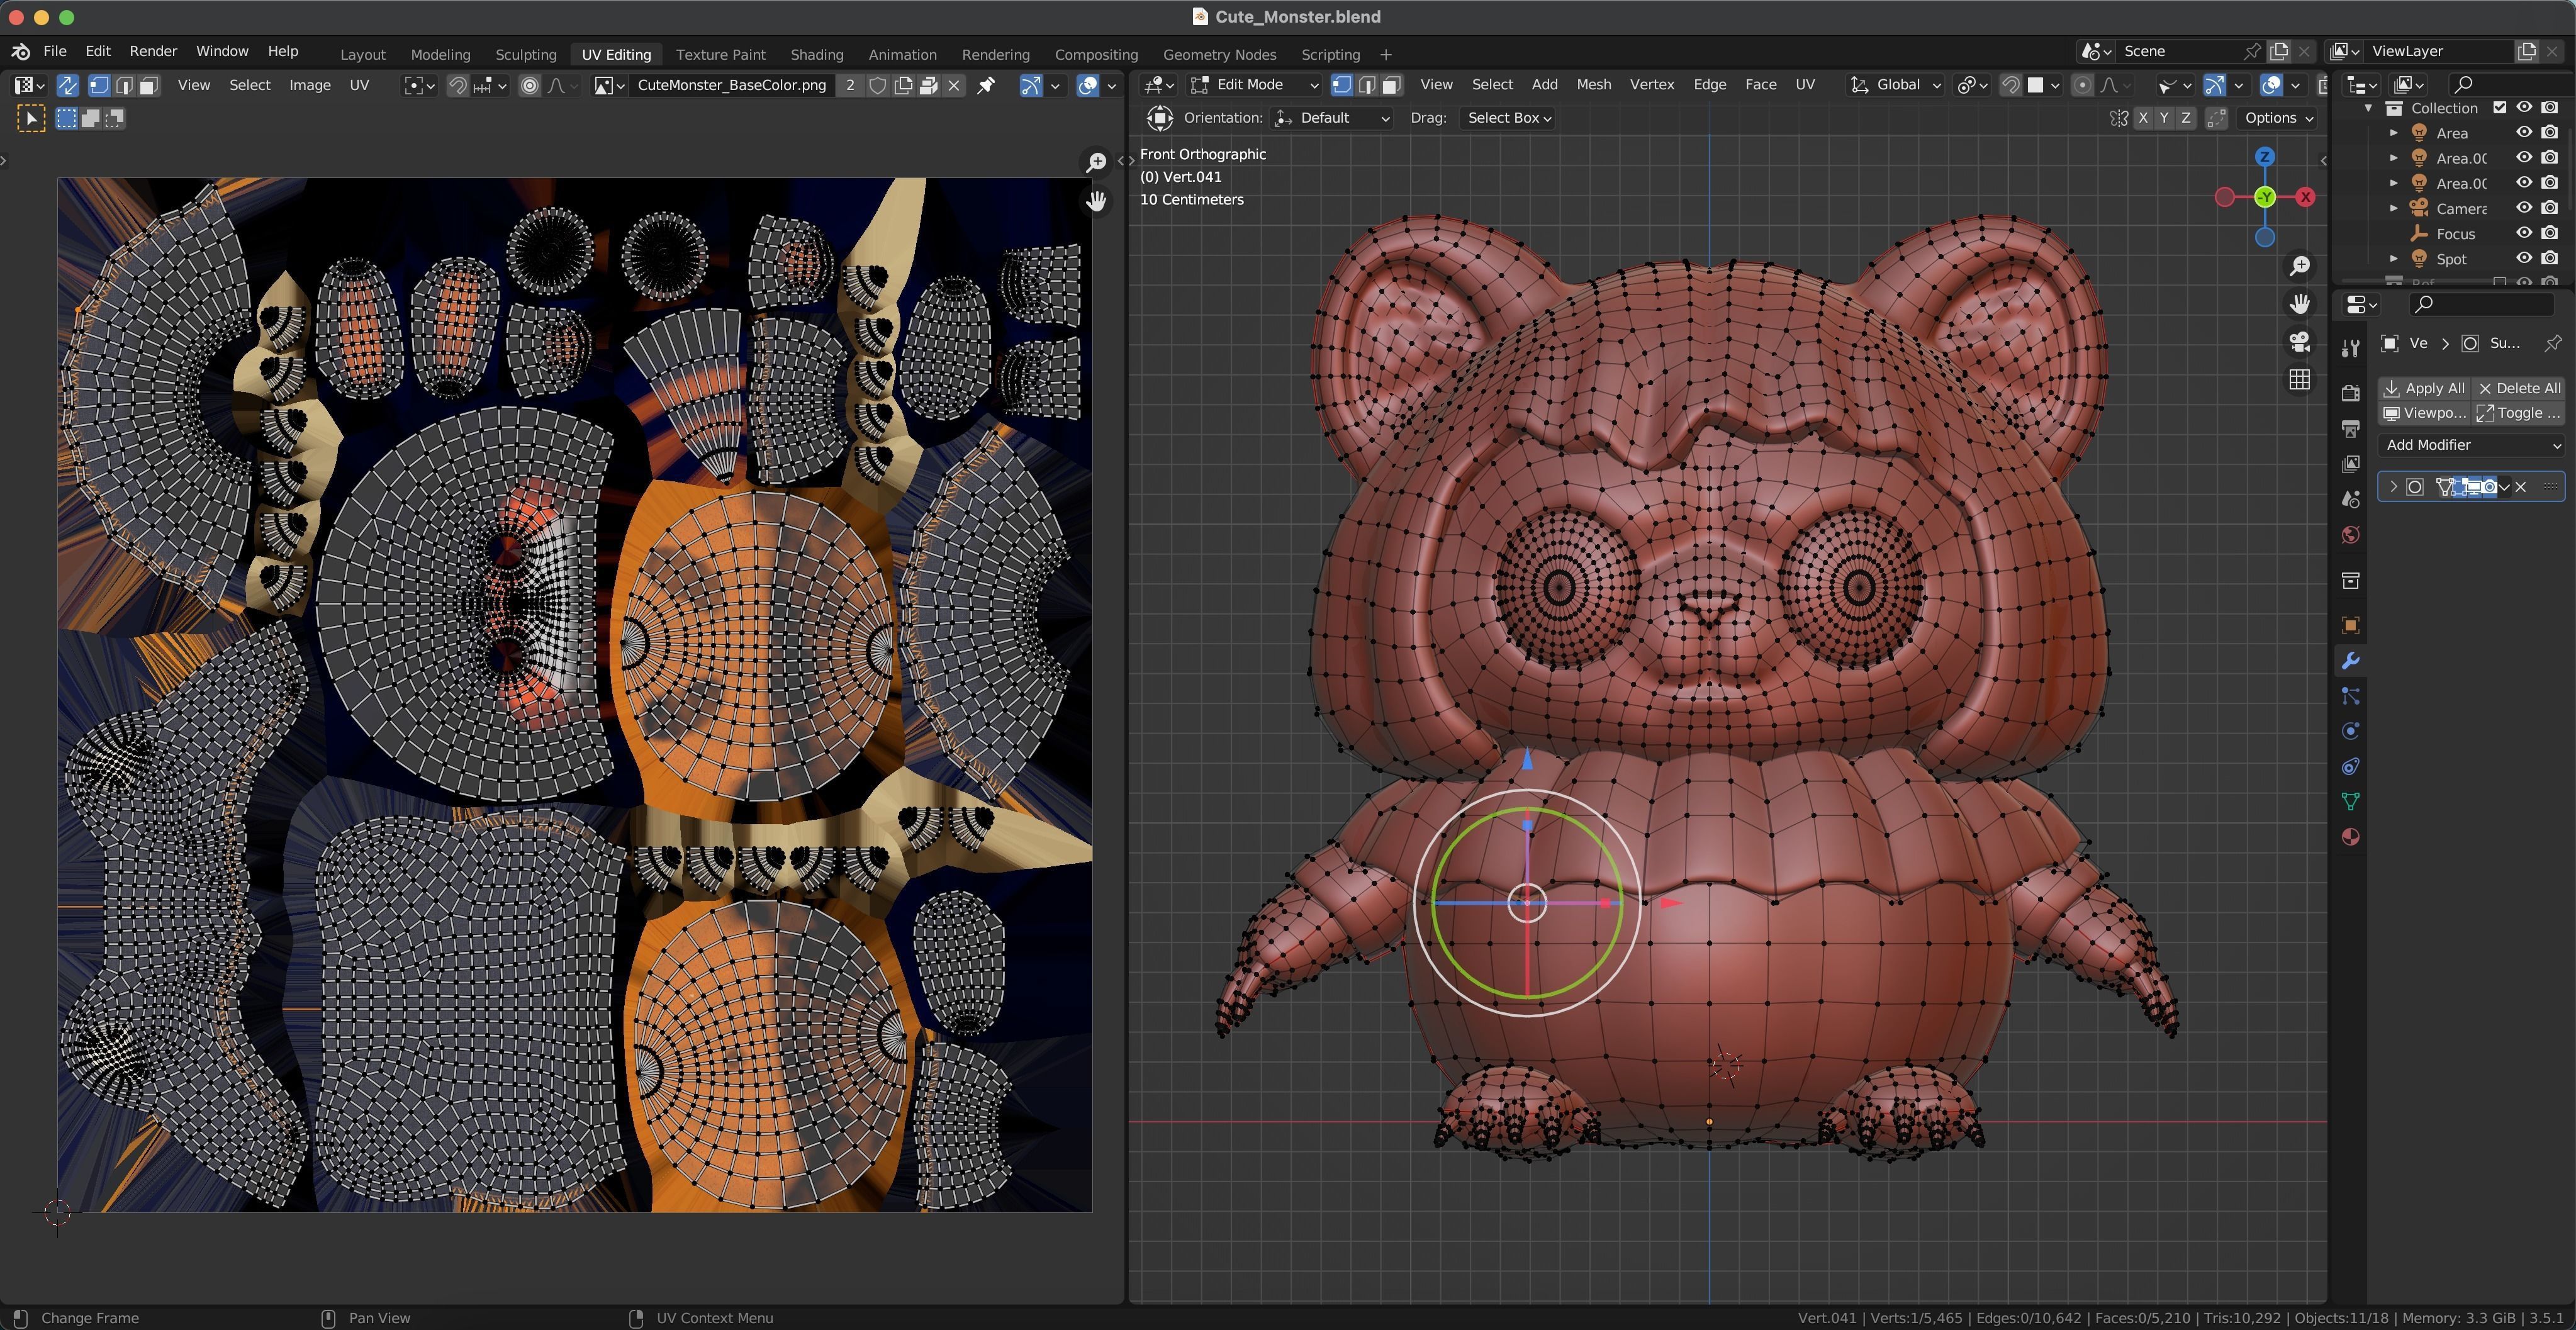Toggle snapping in the UV editor
Viewport: 2576px width, 1330px height.
(458, 85)
